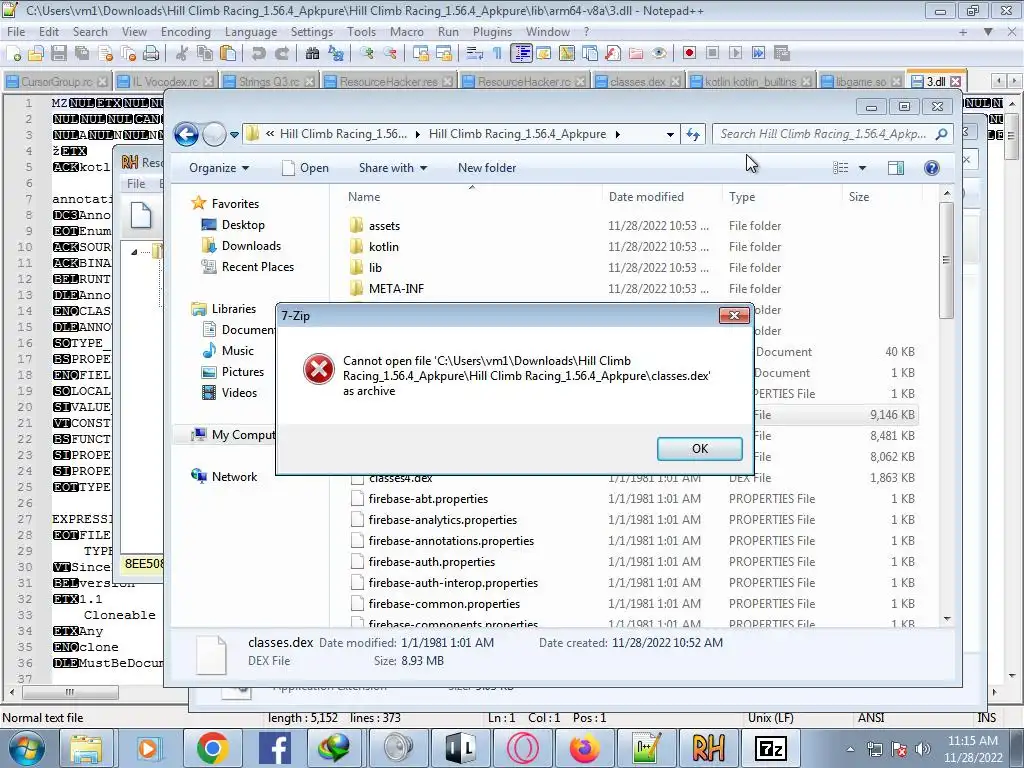The height and width of the screenshot is (768, 1024).
Task: Click Notepad++ Playback macro icon
Action: tap(735, 54)
